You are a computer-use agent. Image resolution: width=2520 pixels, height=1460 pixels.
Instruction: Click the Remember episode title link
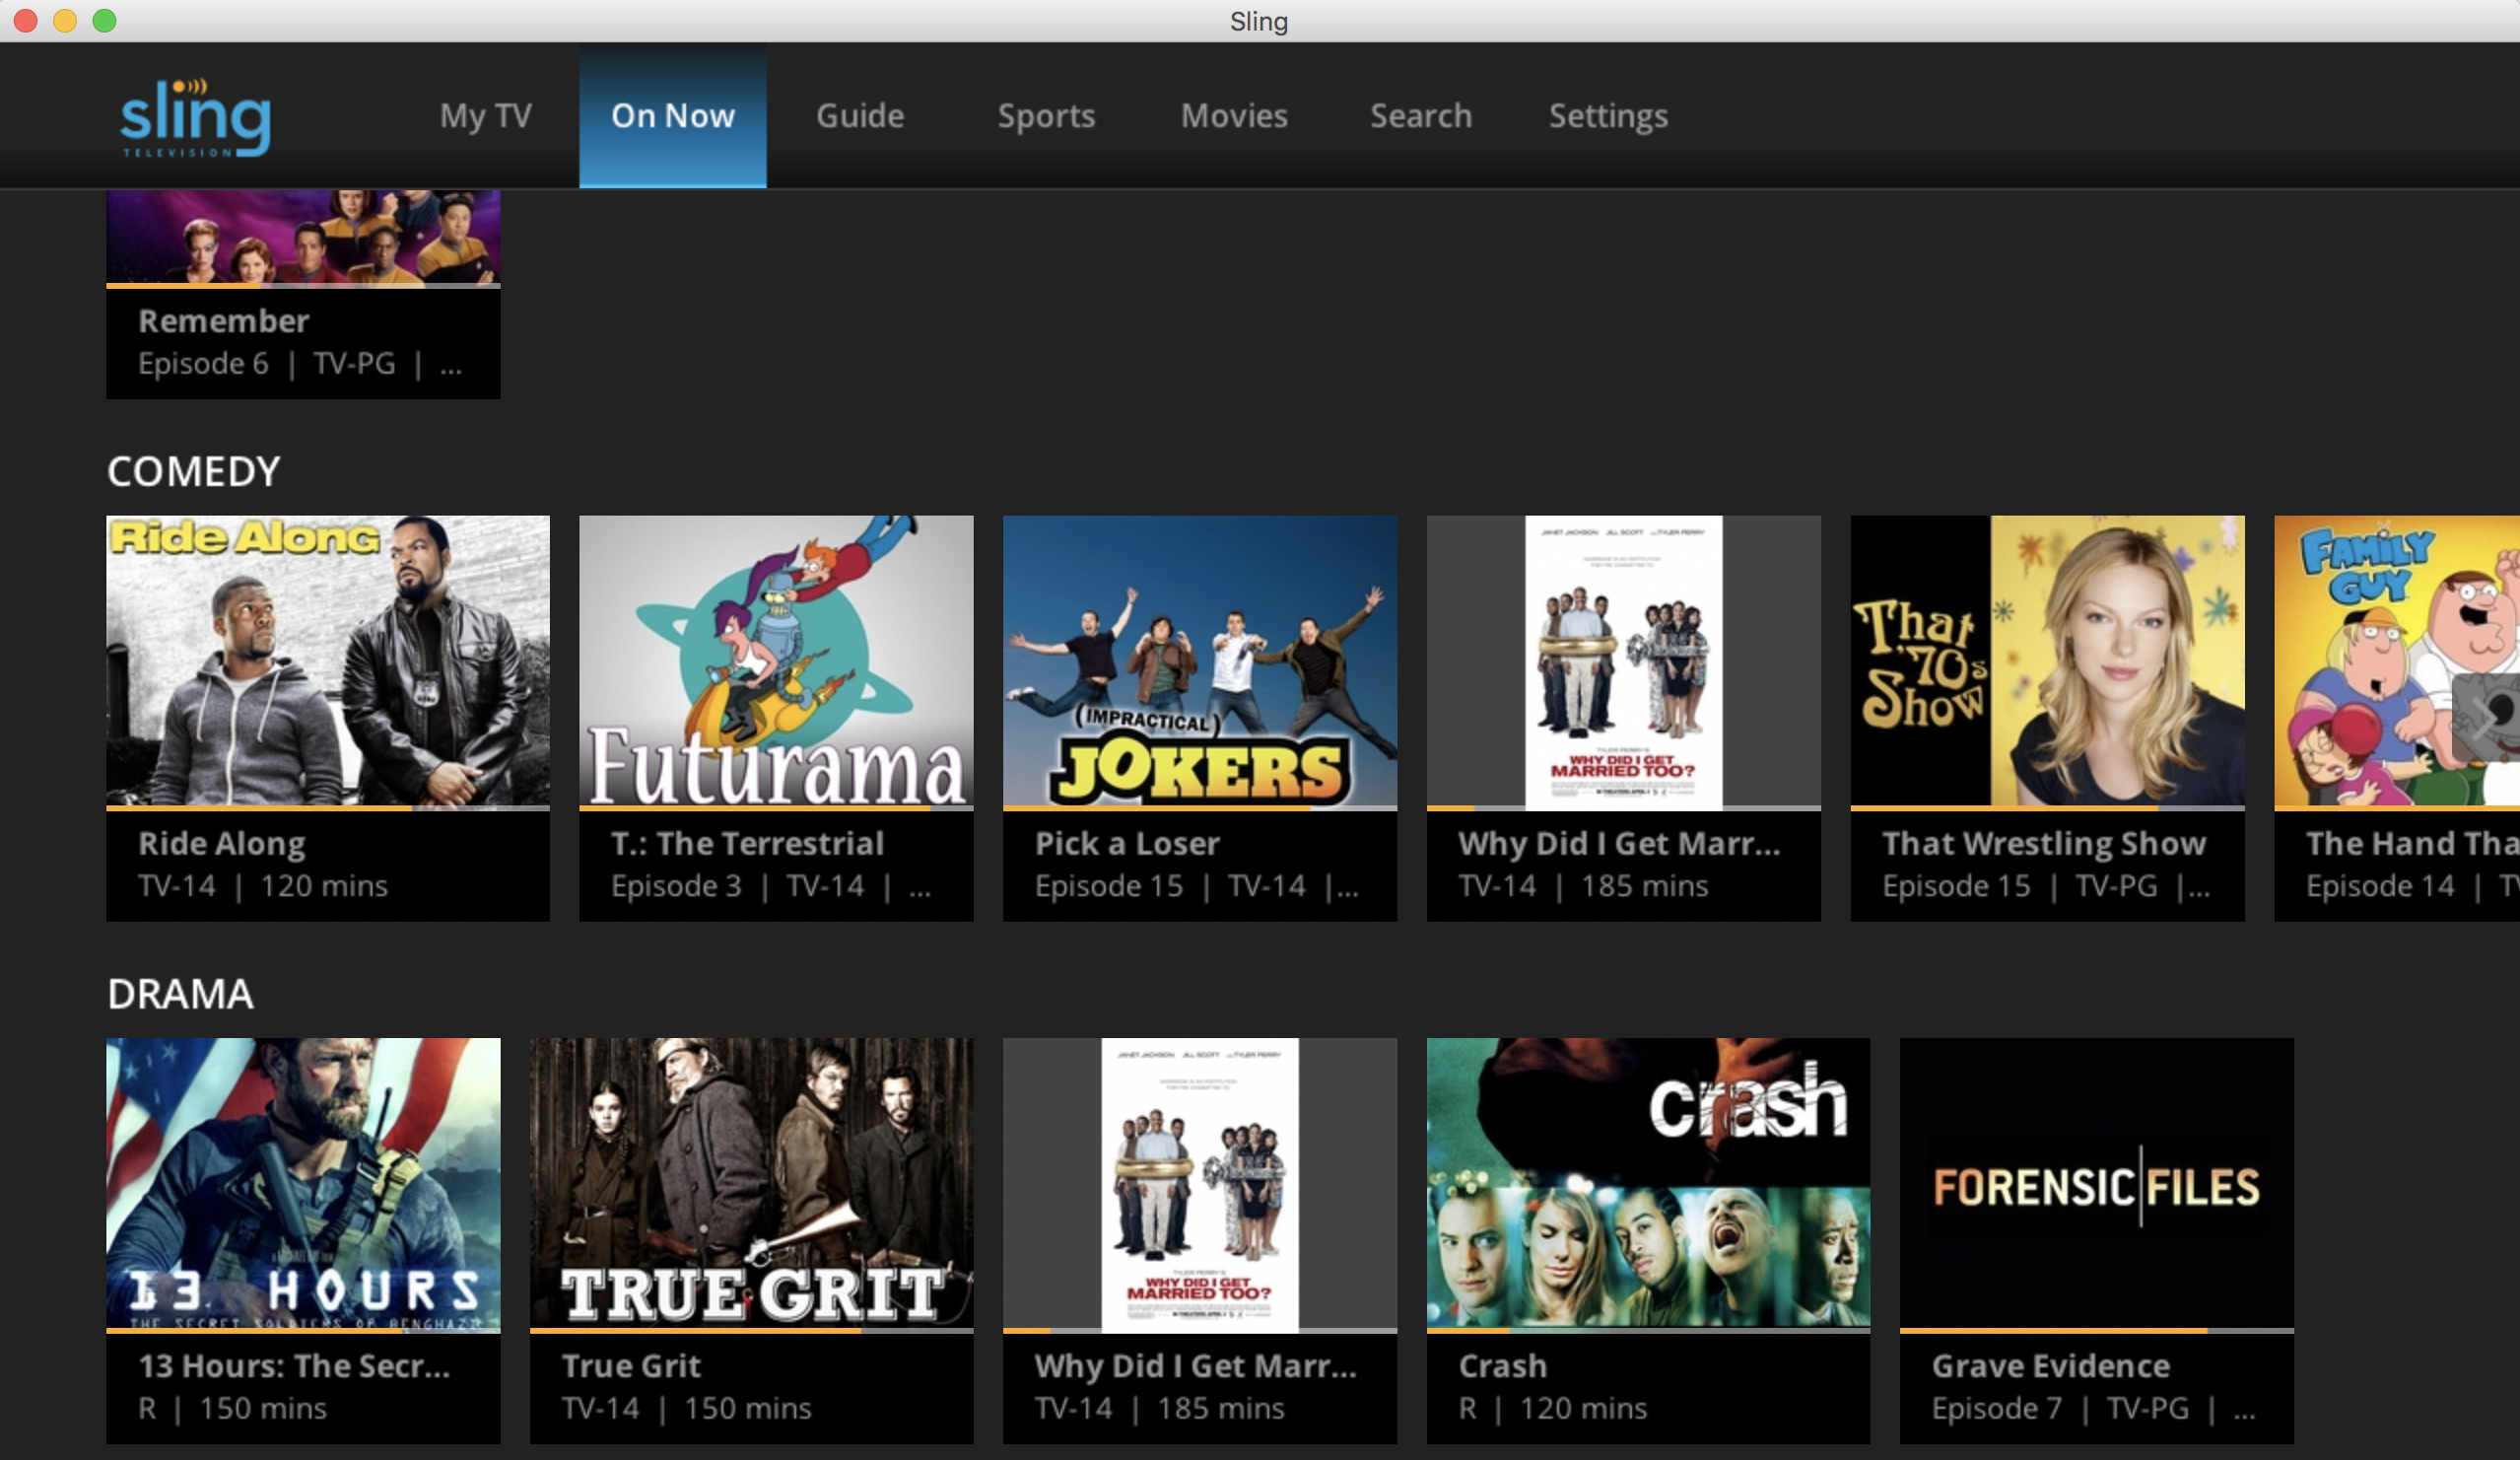224,321
